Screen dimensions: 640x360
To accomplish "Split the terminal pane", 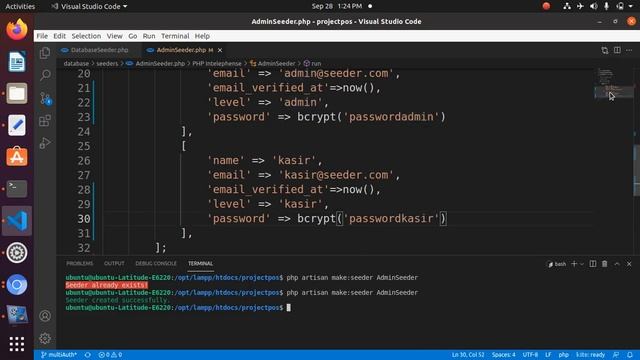I will [593, 264].
